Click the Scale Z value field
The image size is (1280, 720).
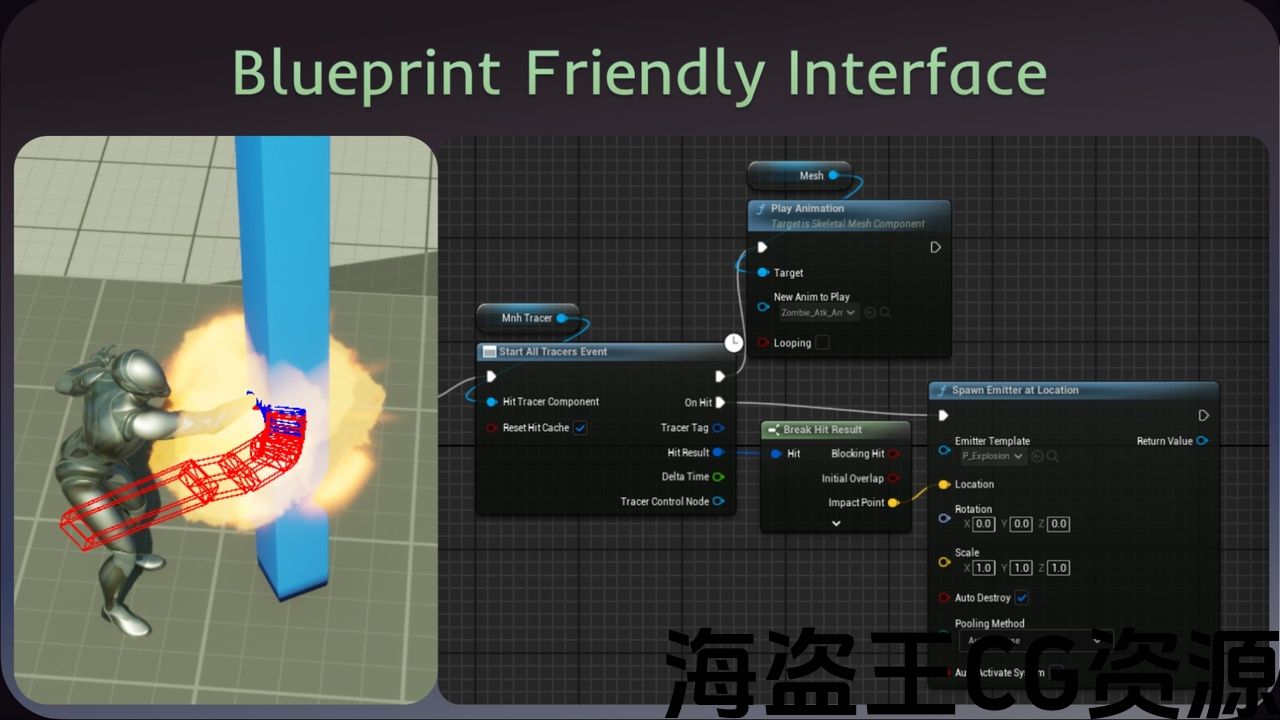(x=1058, y=568)
